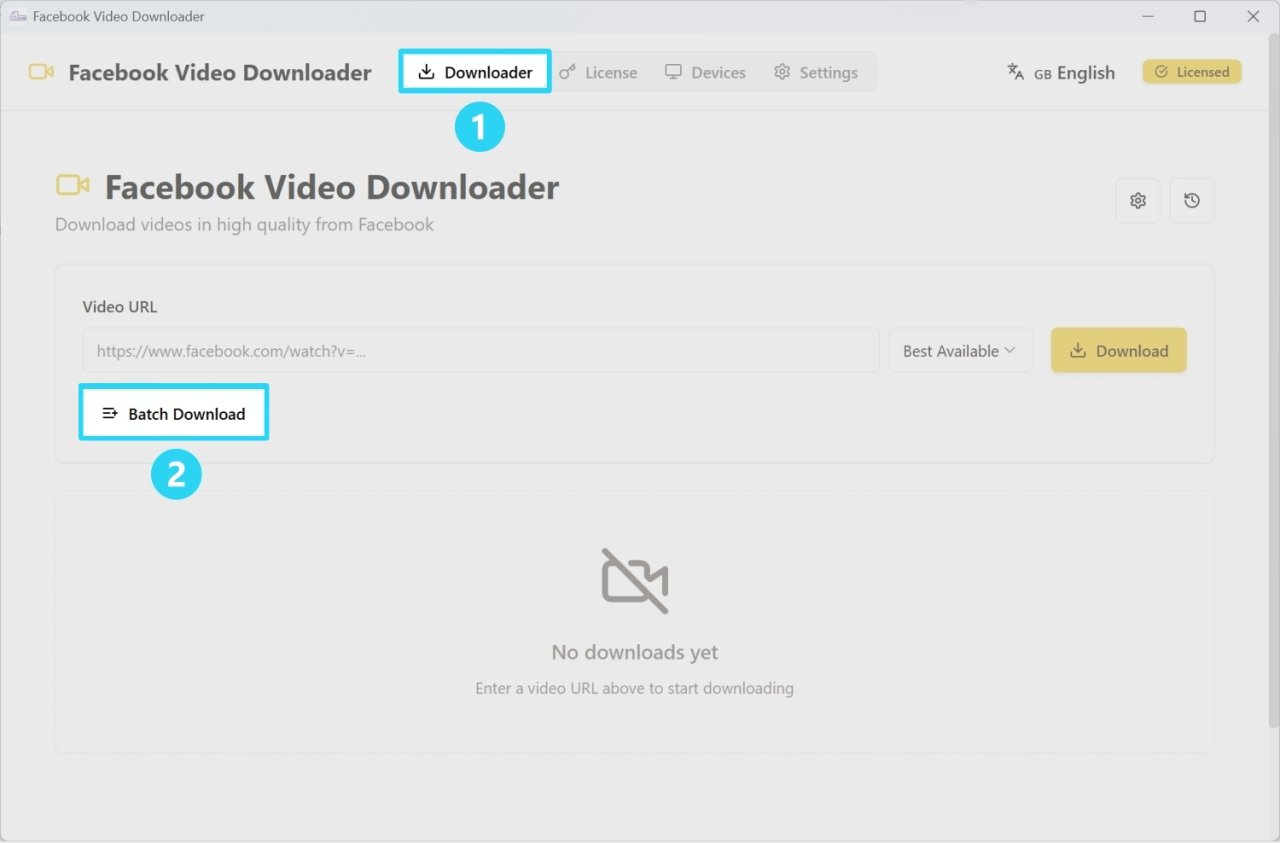The height and width of the screenshot is (843, 1280).
Task: Click the video camera app logo icon
Action: pos(39,71)
